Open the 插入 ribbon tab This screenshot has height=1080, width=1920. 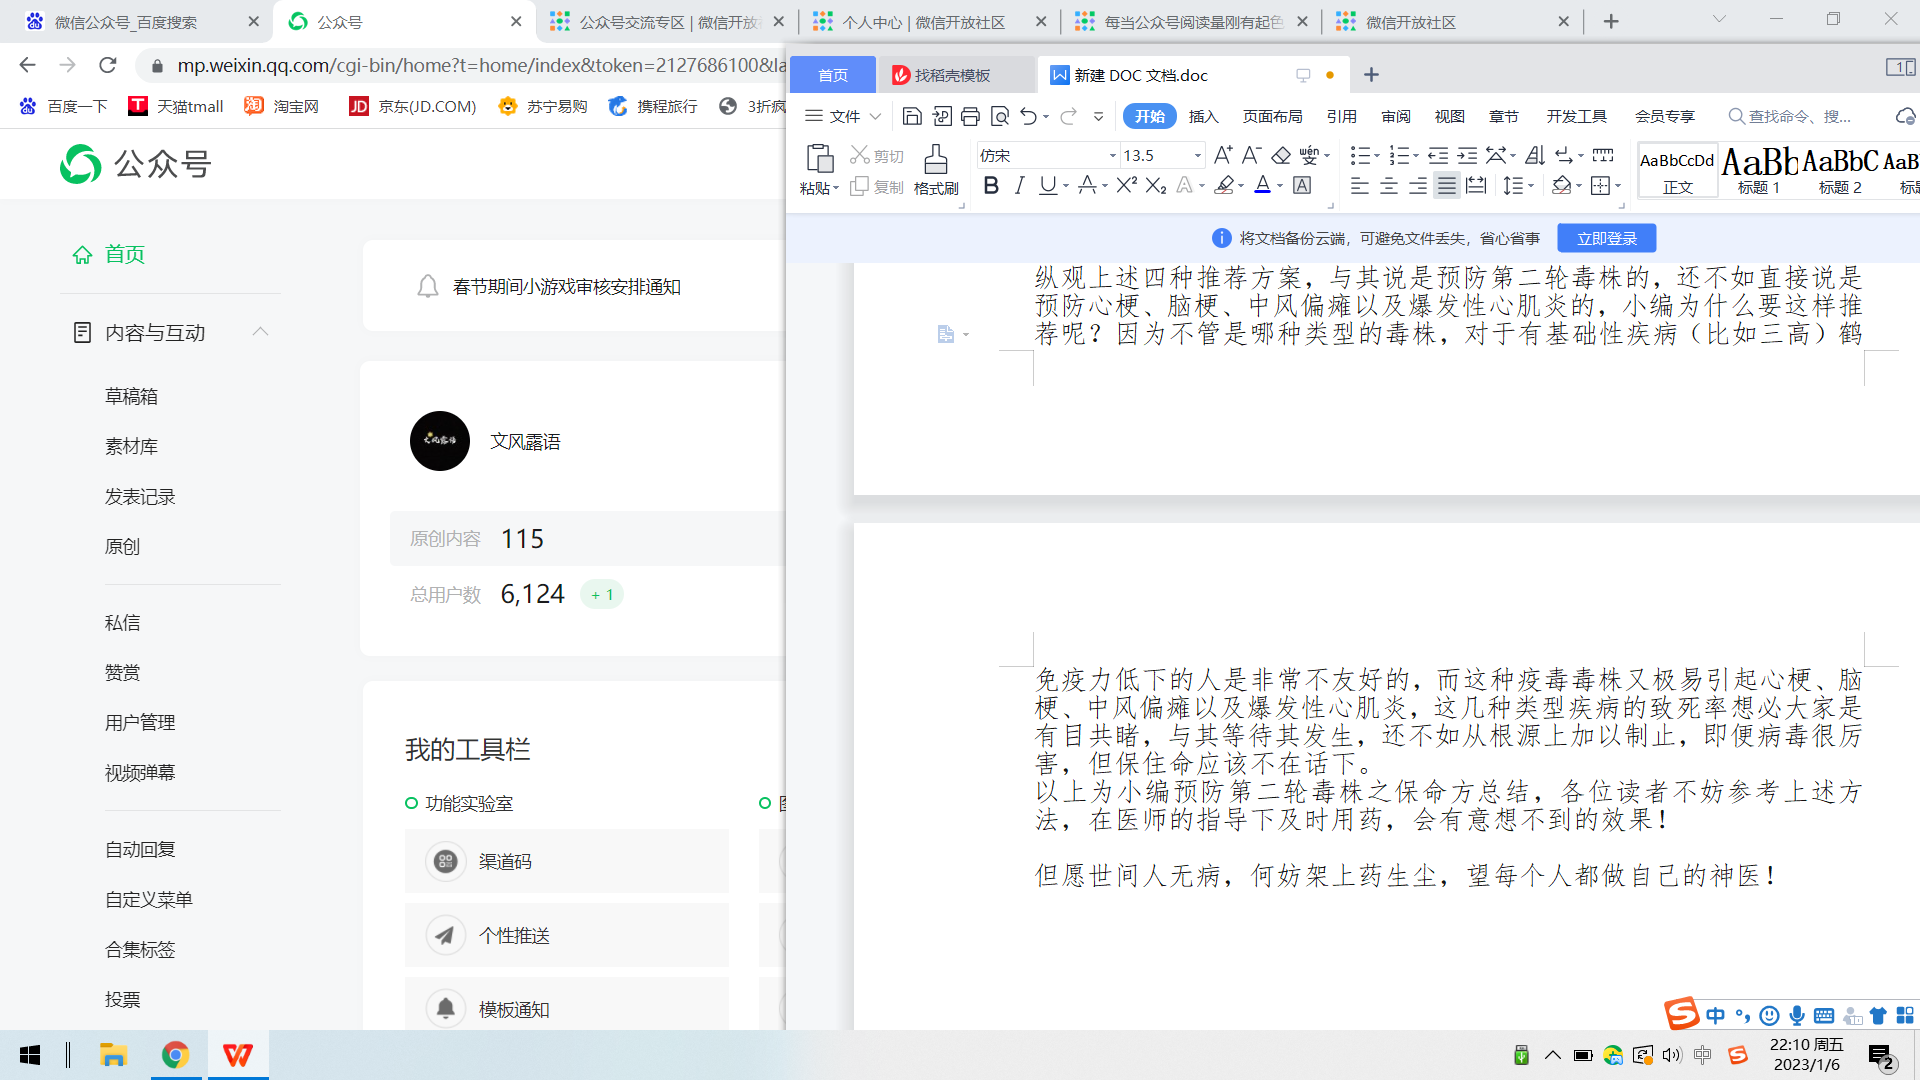[x=1203, y=117]
